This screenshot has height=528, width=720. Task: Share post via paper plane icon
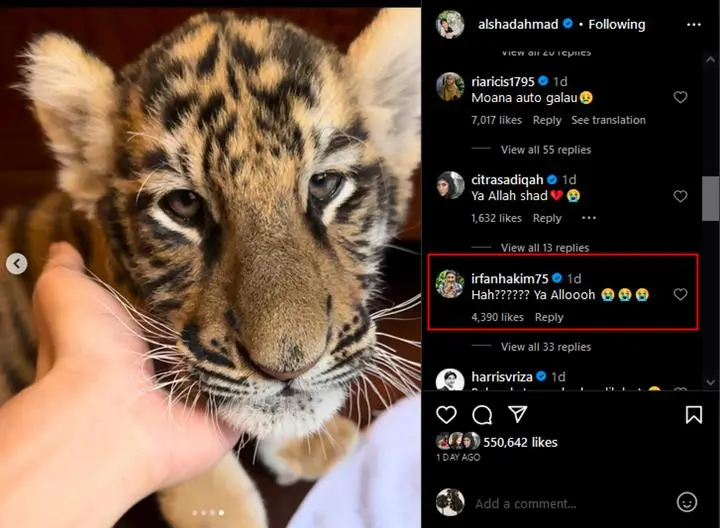[518, 414]
